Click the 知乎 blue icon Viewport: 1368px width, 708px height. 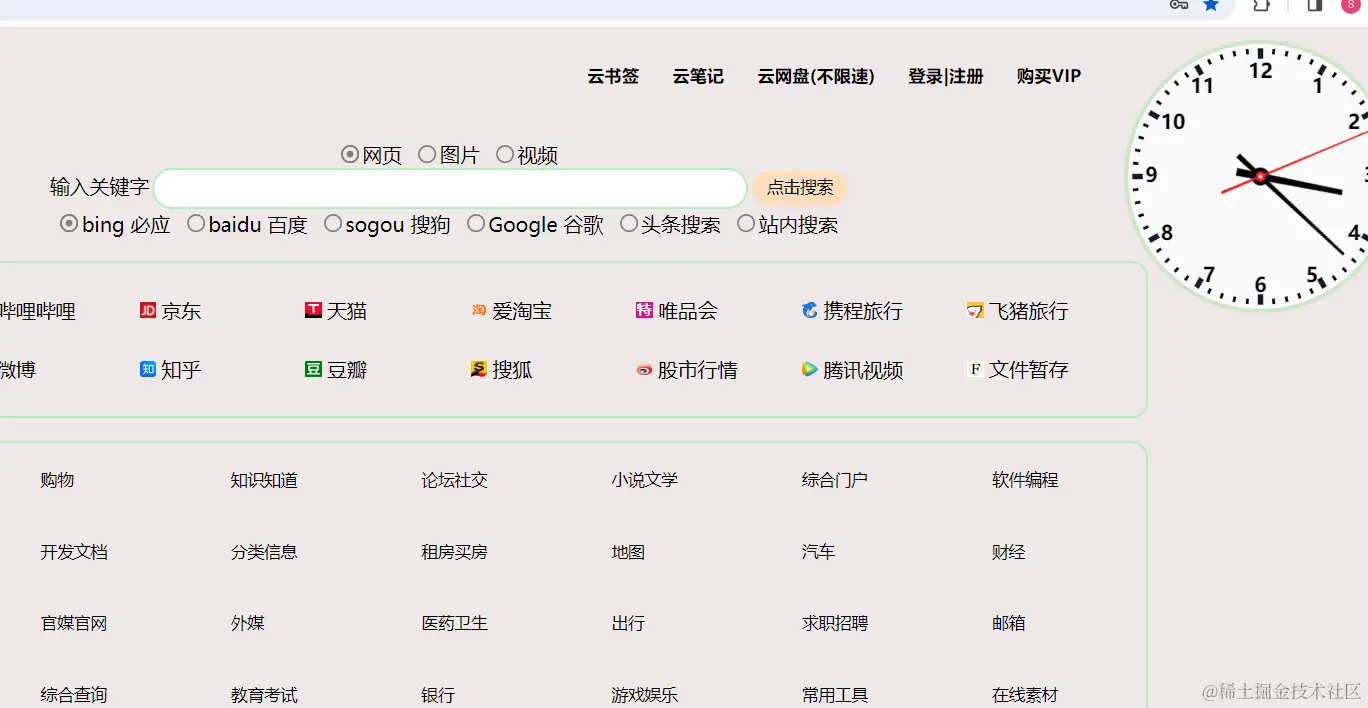pos(148,370)
